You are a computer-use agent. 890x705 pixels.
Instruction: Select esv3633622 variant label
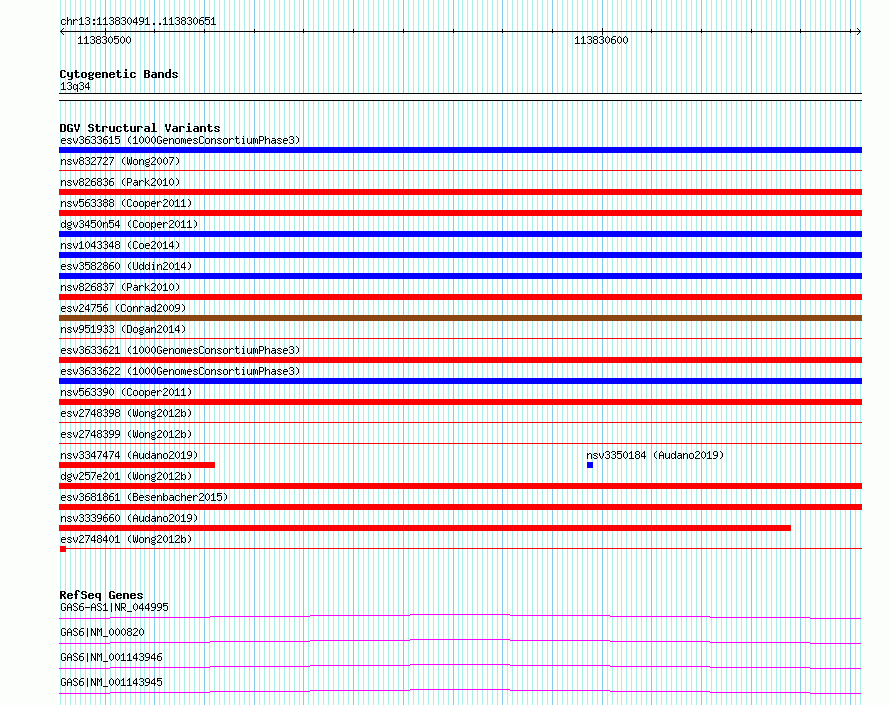pos(180,371)
